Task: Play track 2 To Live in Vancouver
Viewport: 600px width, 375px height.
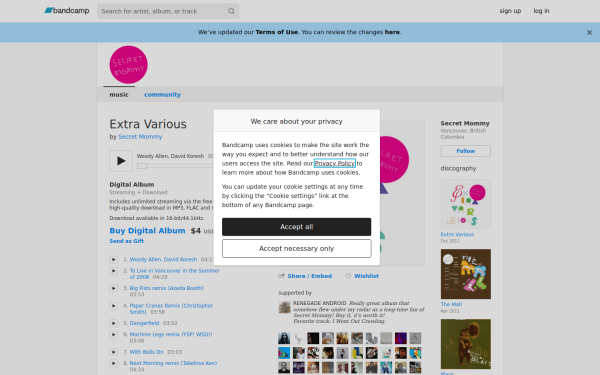Action: [113, 271]
